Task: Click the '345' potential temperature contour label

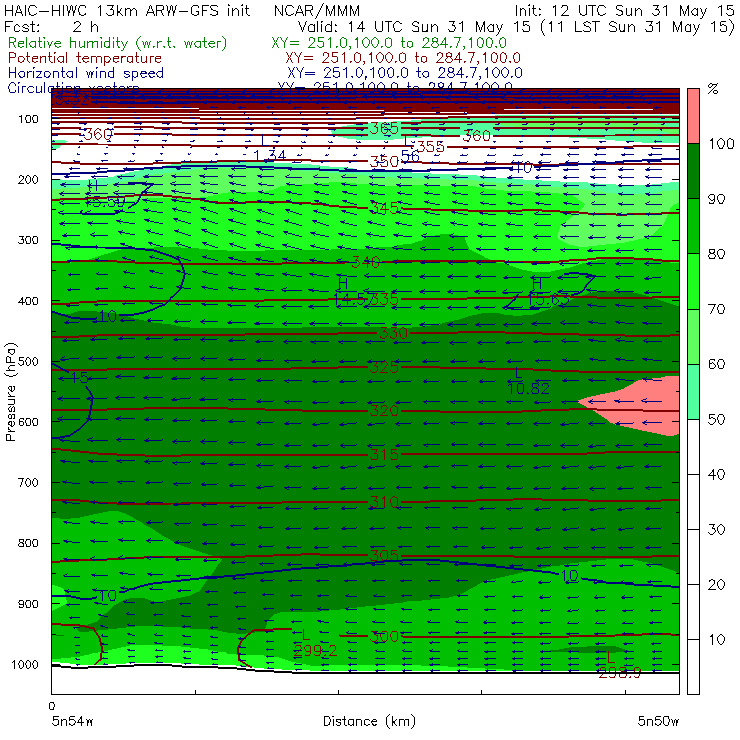Action: click(x=384, y=208)
